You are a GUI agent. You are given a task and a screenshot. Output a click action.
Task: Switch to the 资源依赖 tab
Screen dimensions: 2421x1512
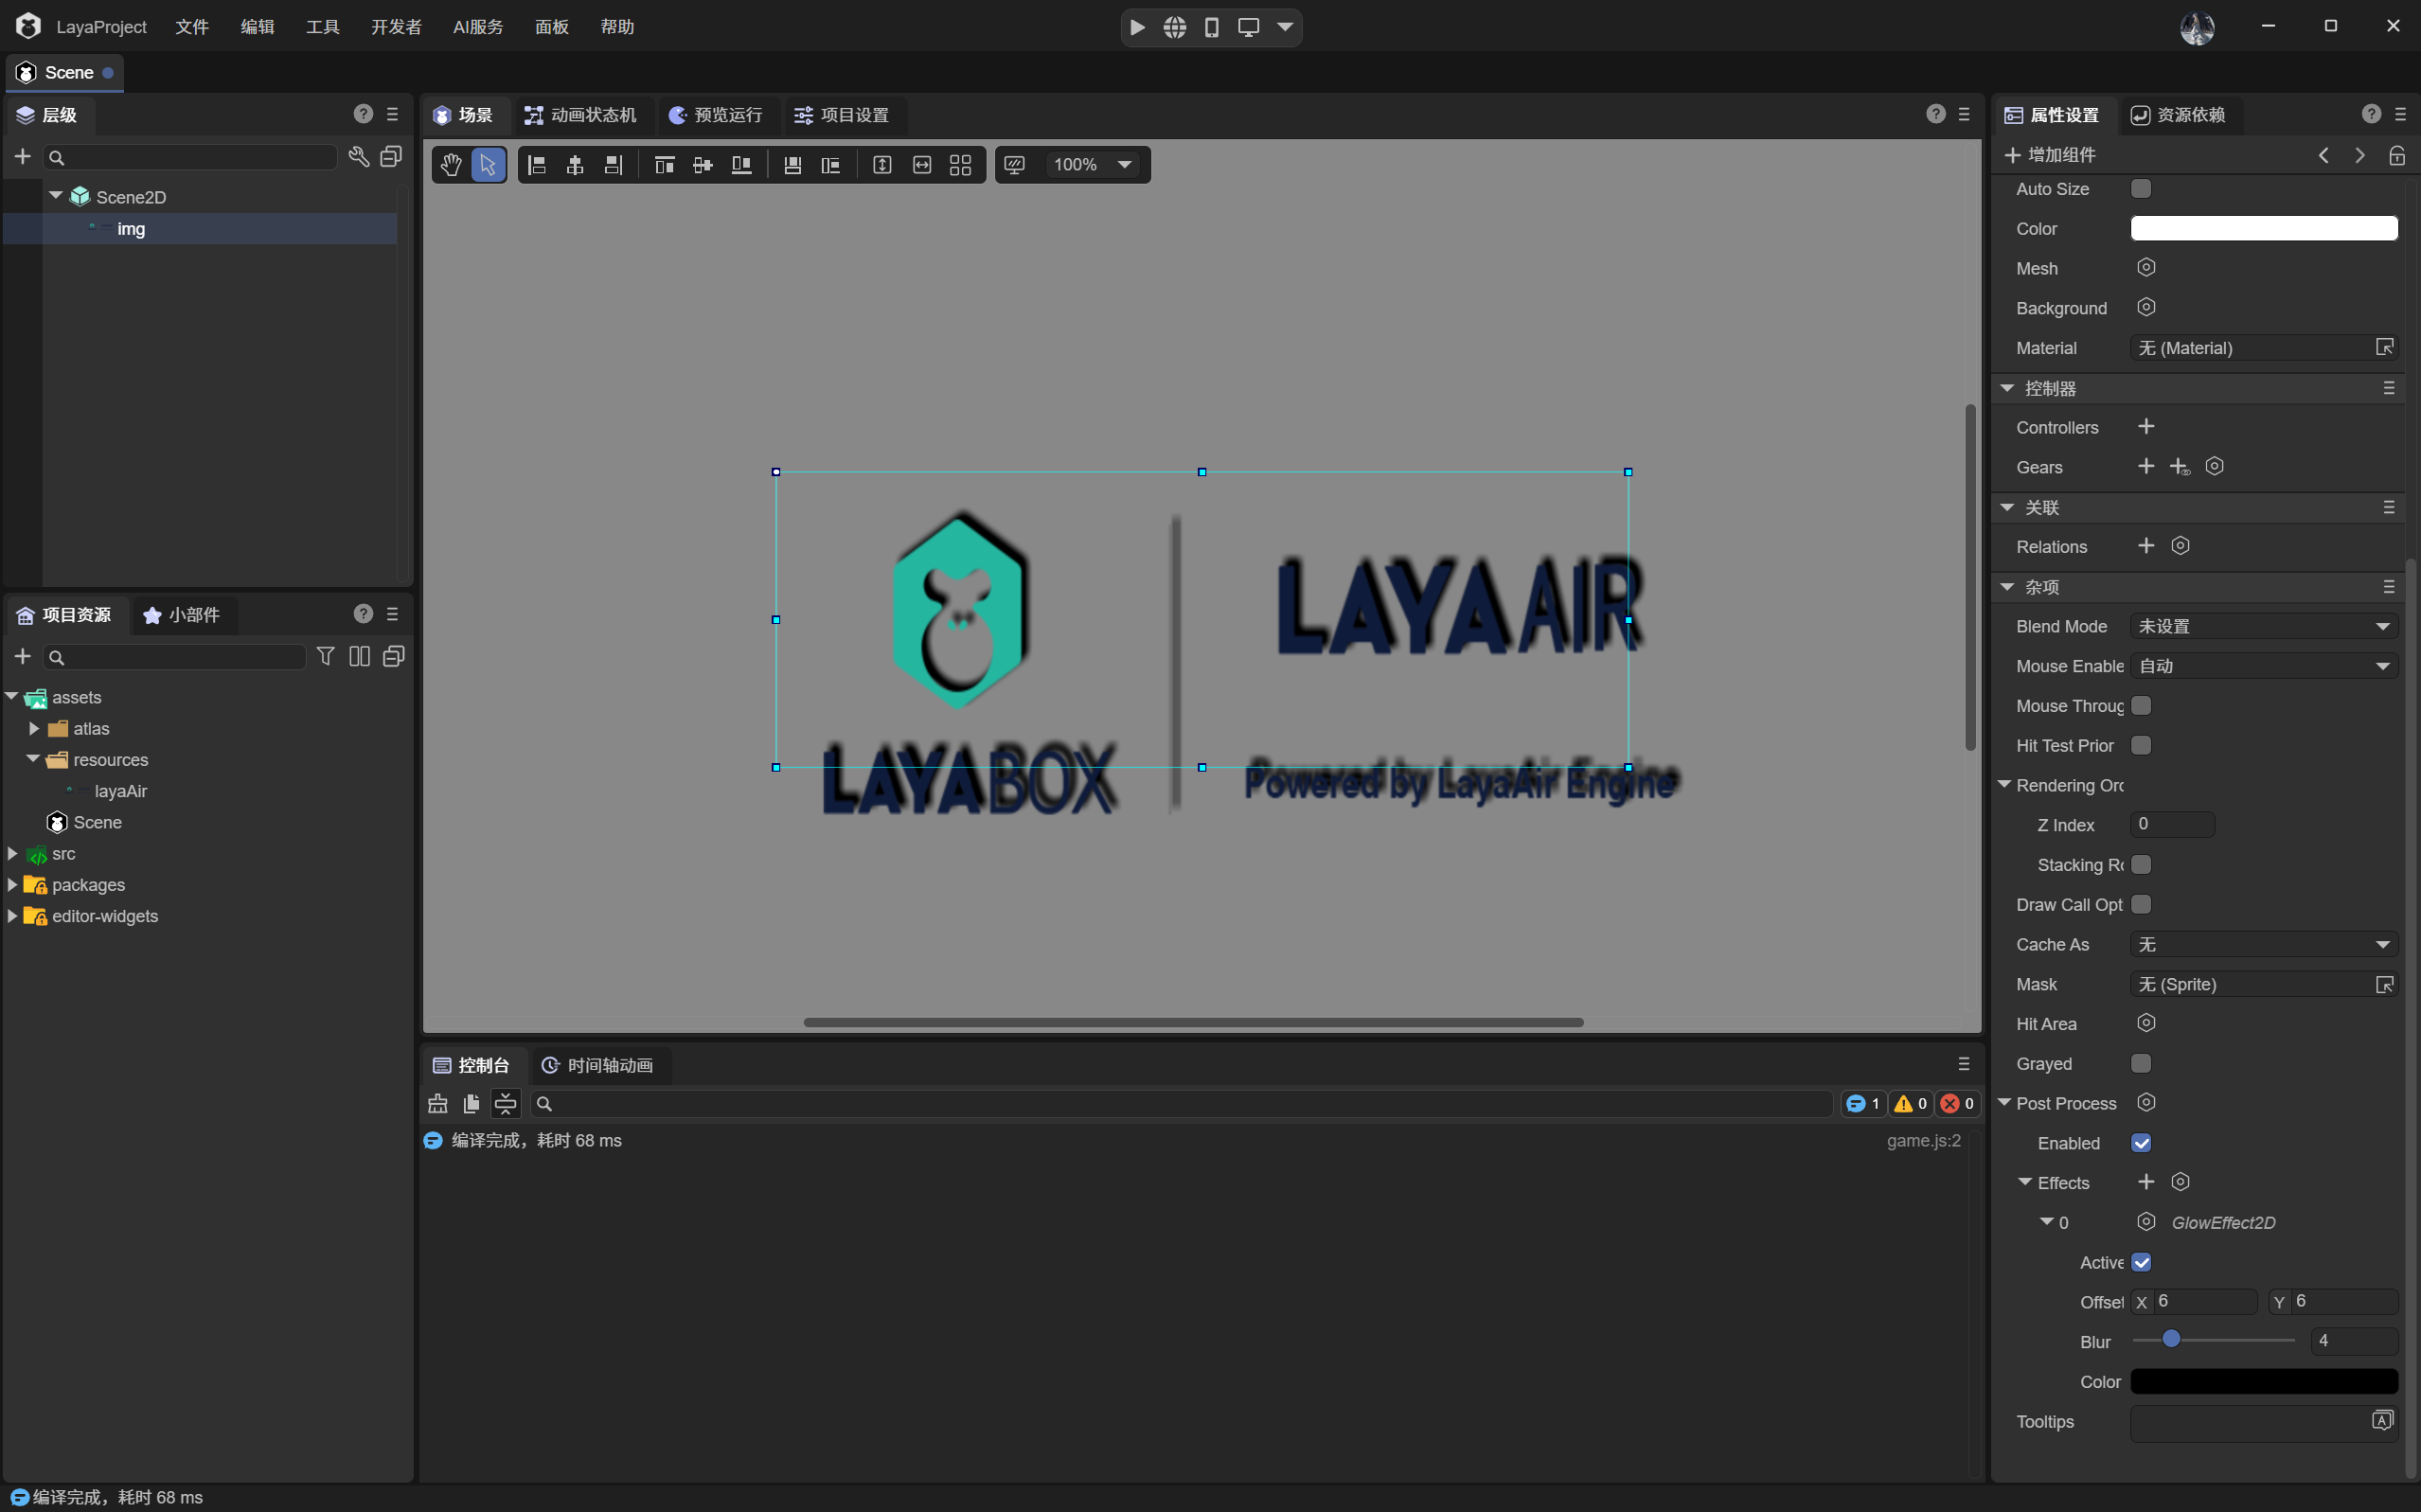point(2178,115)
